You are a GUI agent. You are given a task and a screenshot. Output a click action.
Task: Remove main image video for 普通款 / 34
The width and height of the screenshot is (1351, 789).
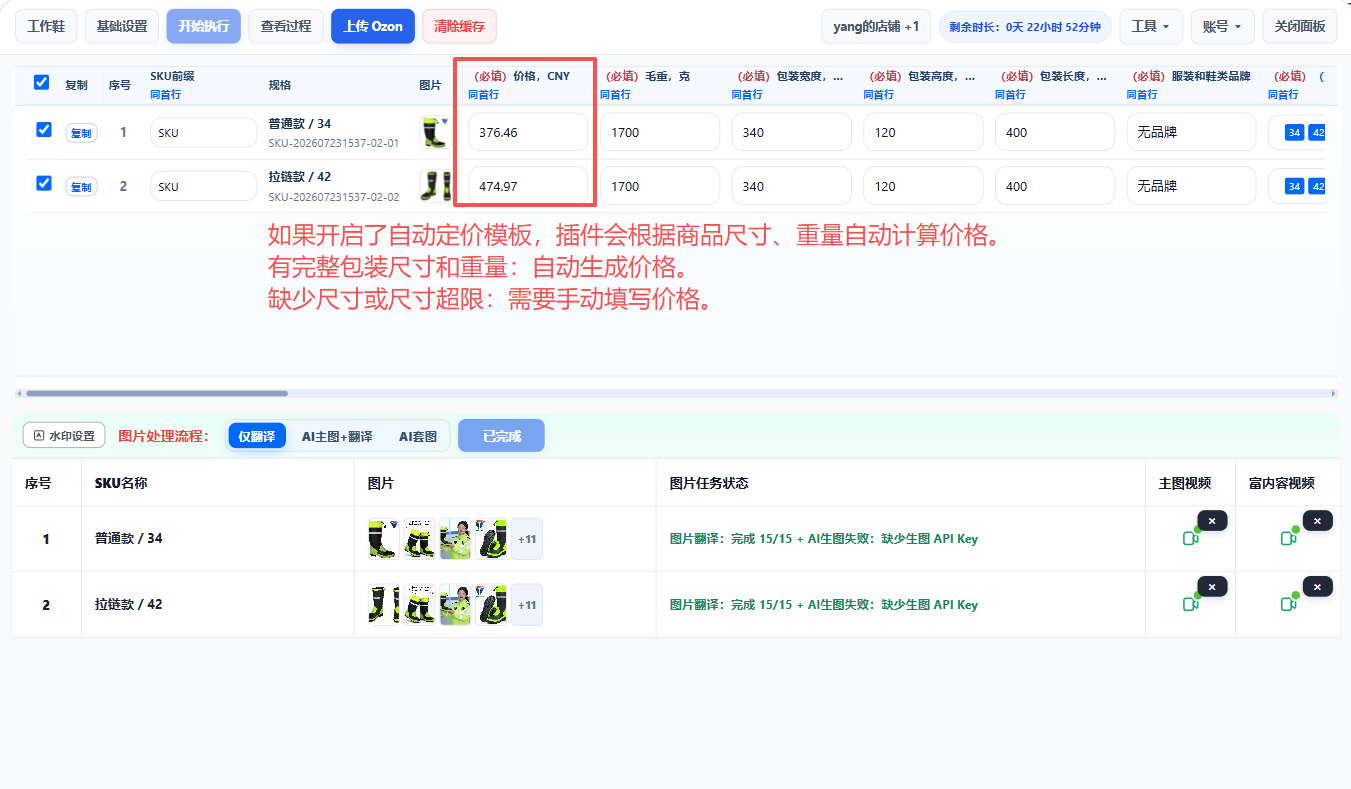click(1212, 521)
